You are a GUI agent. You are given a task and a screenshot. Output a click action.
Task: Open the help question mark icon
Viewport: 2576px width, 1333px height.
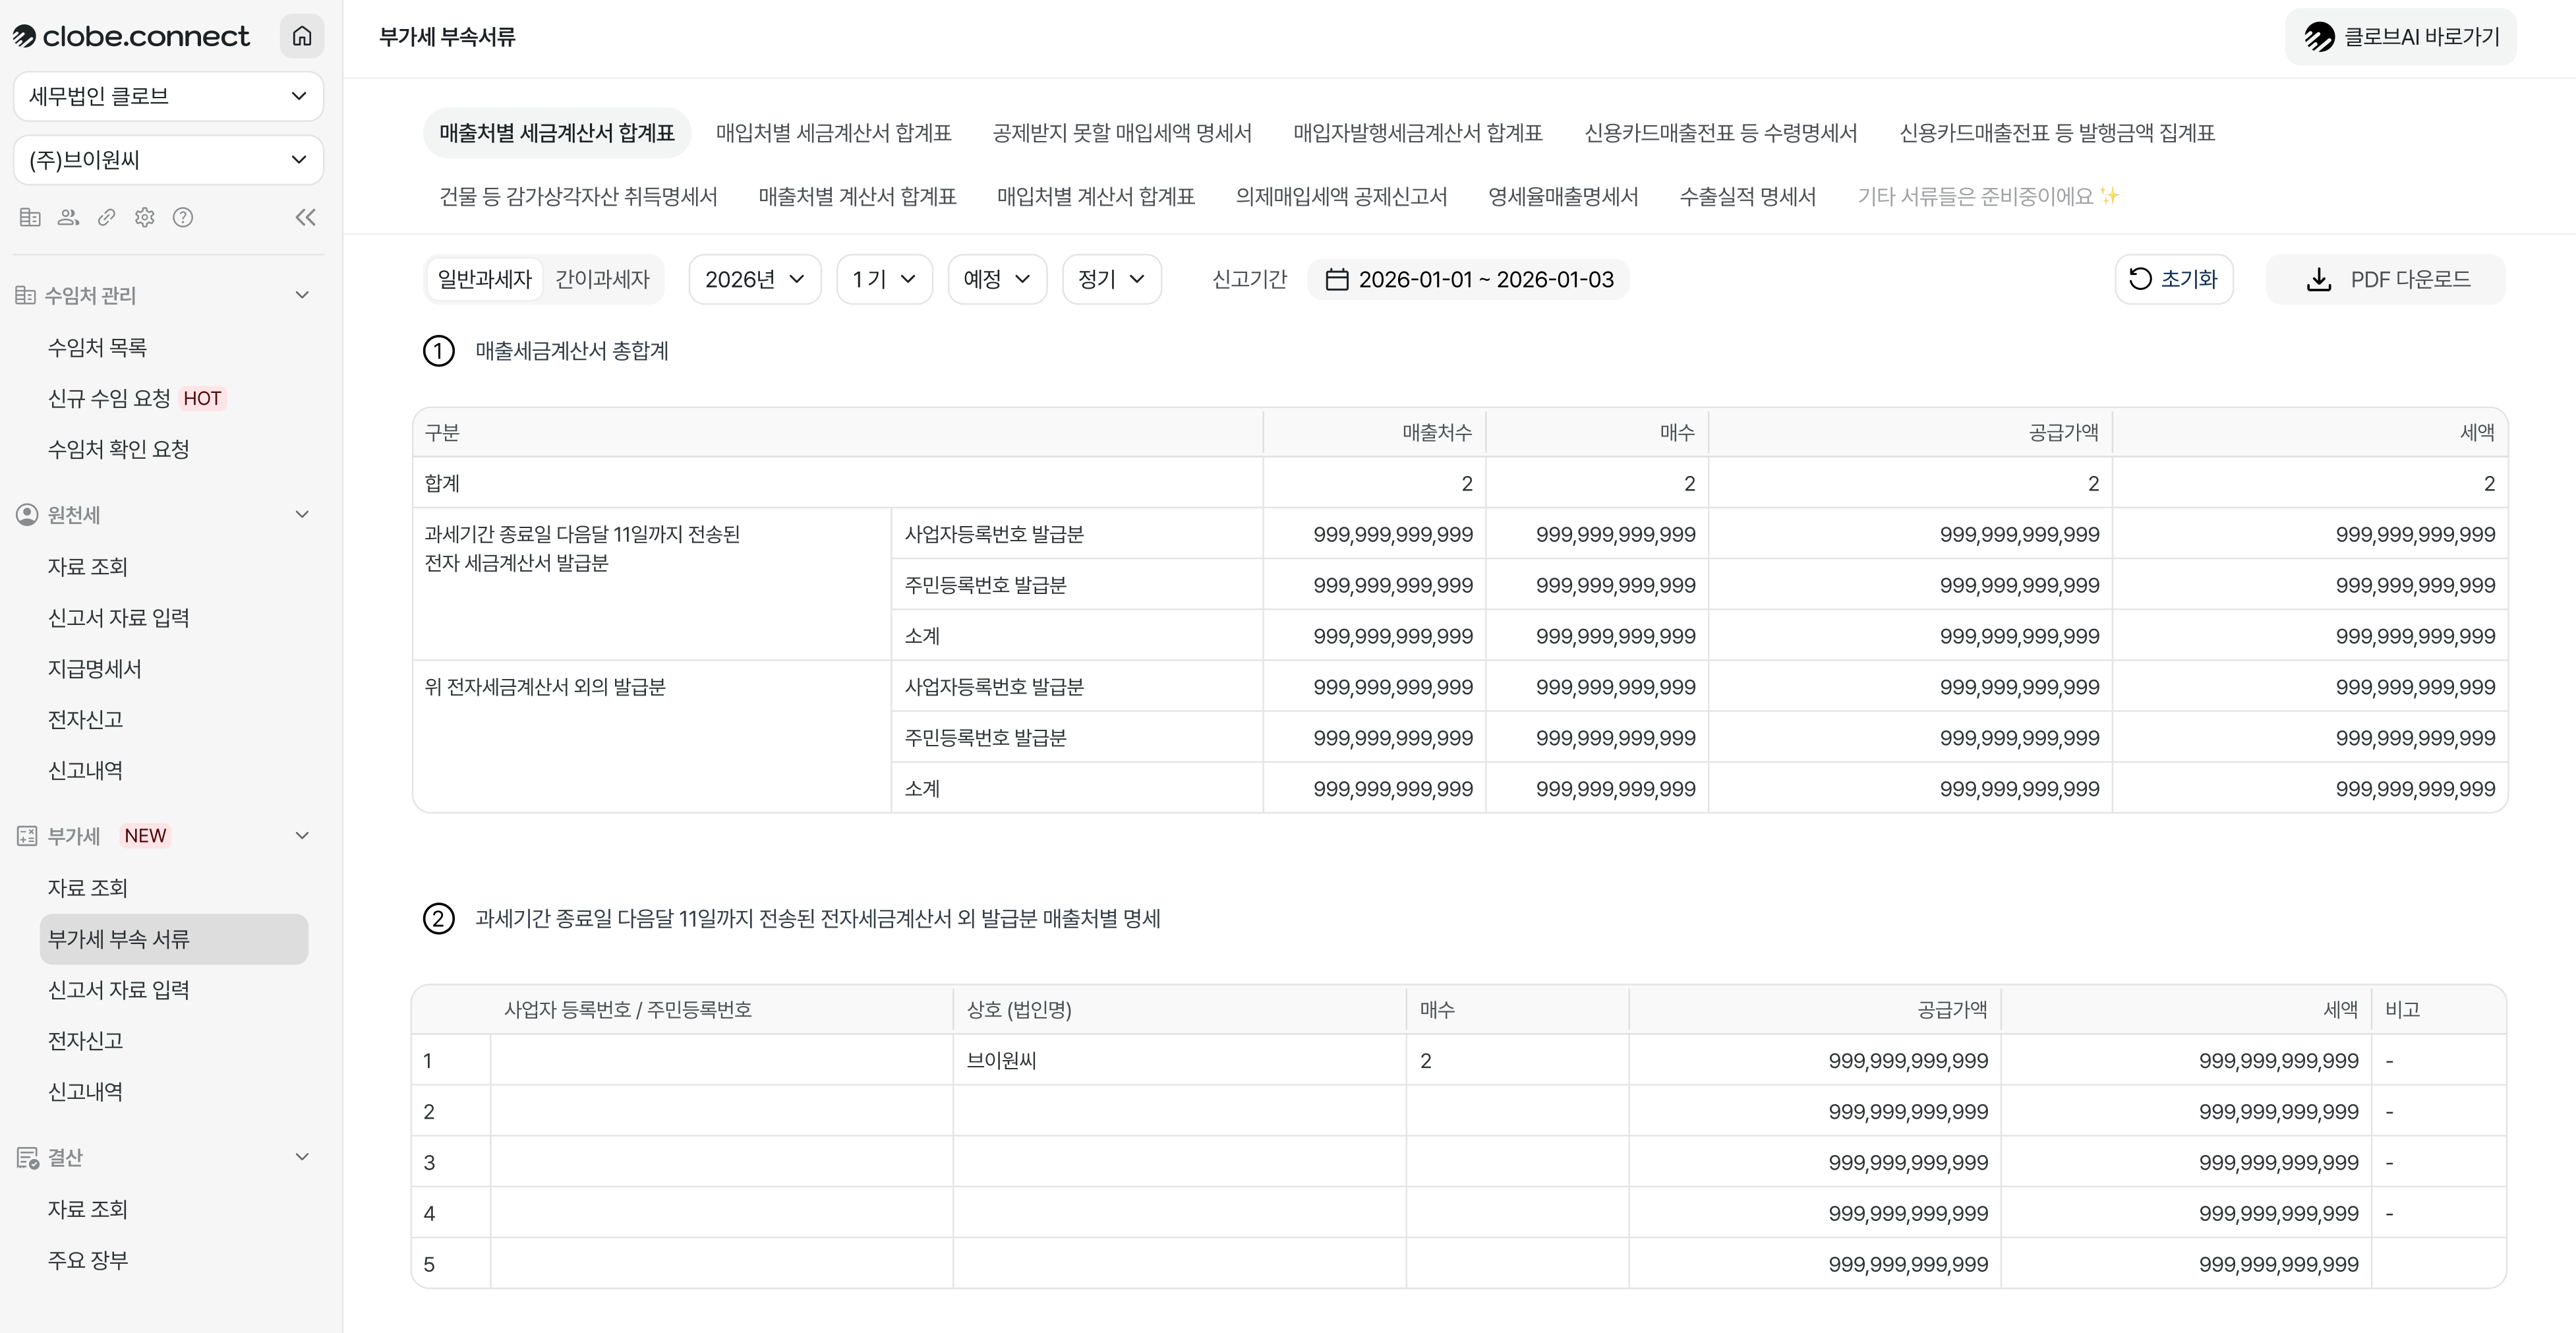point(183,217)
